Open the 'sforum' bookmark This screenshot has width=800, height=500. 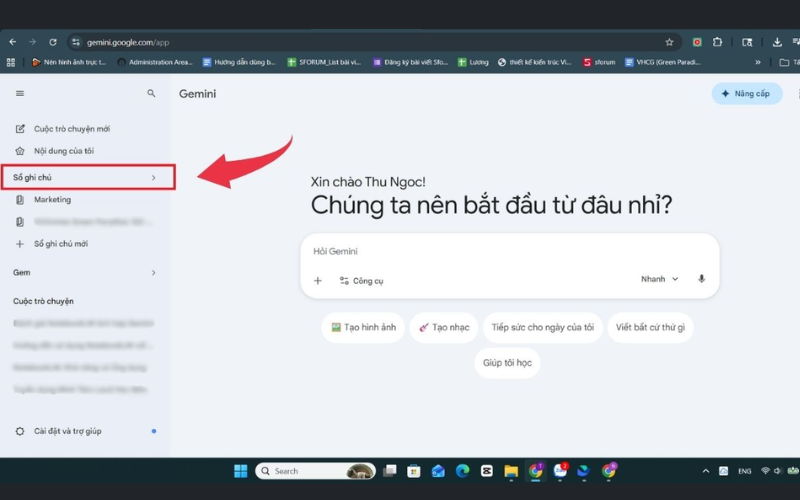(x=599, y=62)
